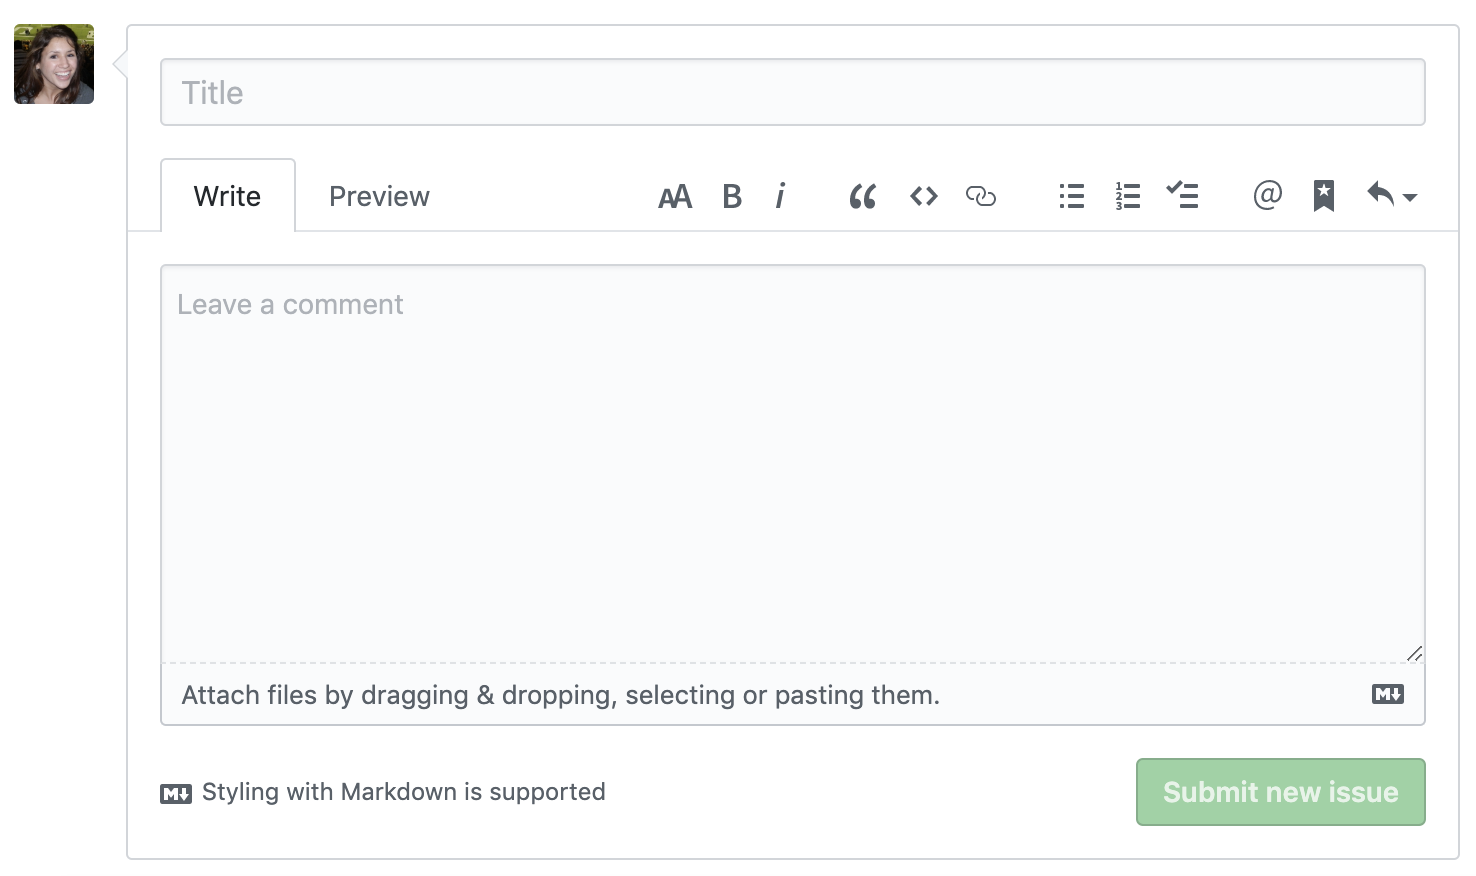Image resolution: width=1476 pixels, height=876 pixels.
Task: Apply italic text formatting
Action: [x=780, y=196]
